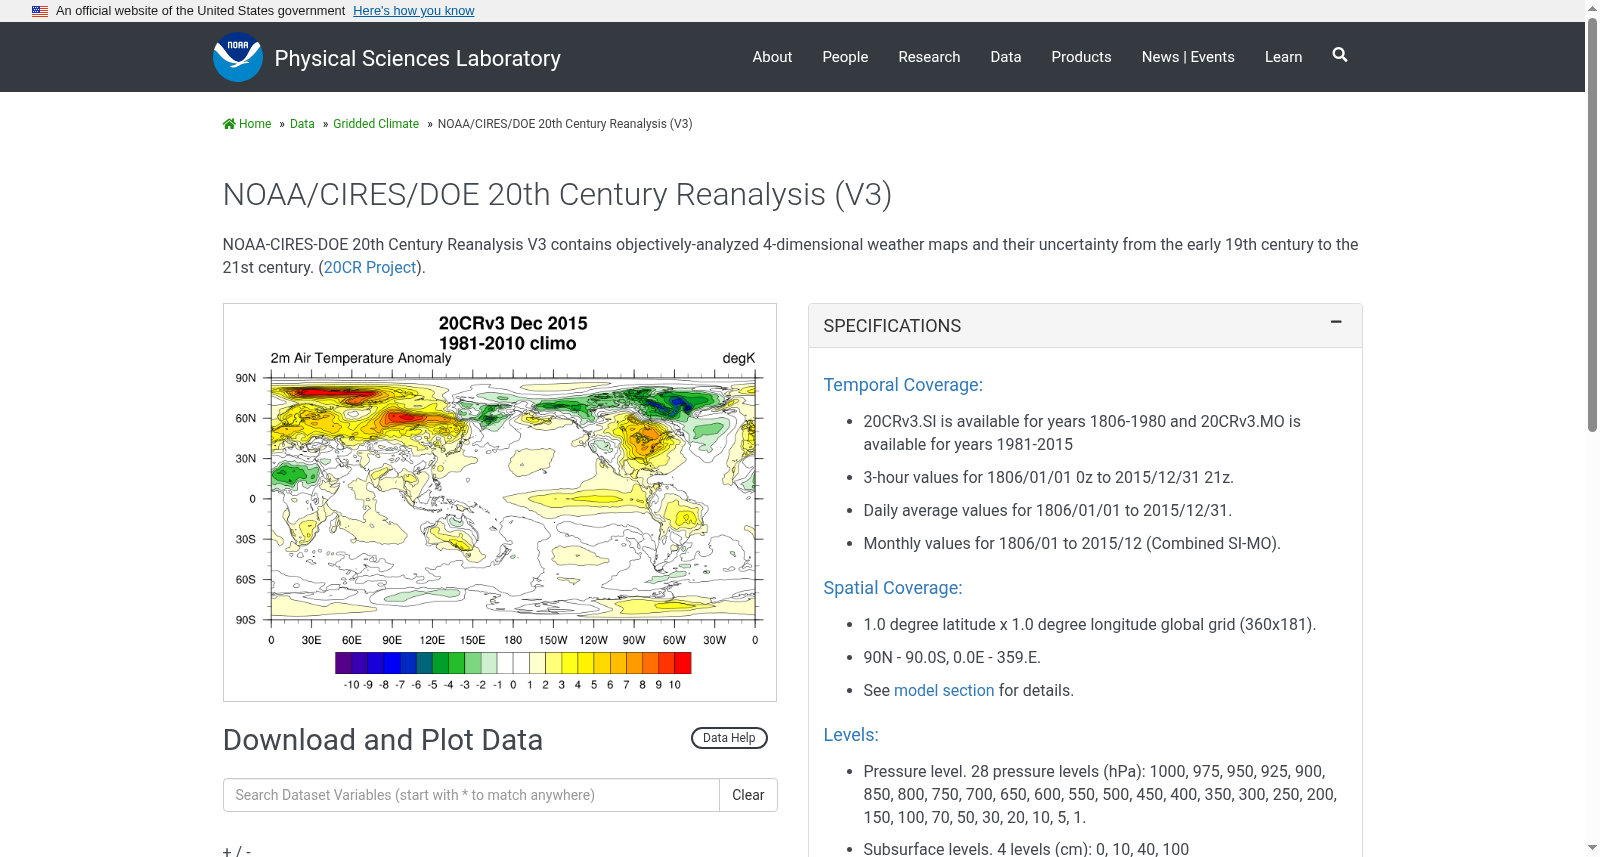Click the Data Help button

pos(729,738)
